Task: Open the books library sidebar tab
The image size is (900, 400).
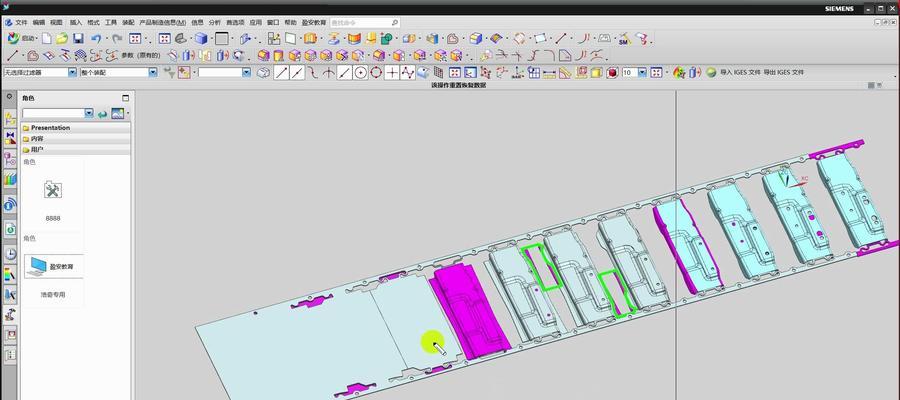Action: point(10,180)
